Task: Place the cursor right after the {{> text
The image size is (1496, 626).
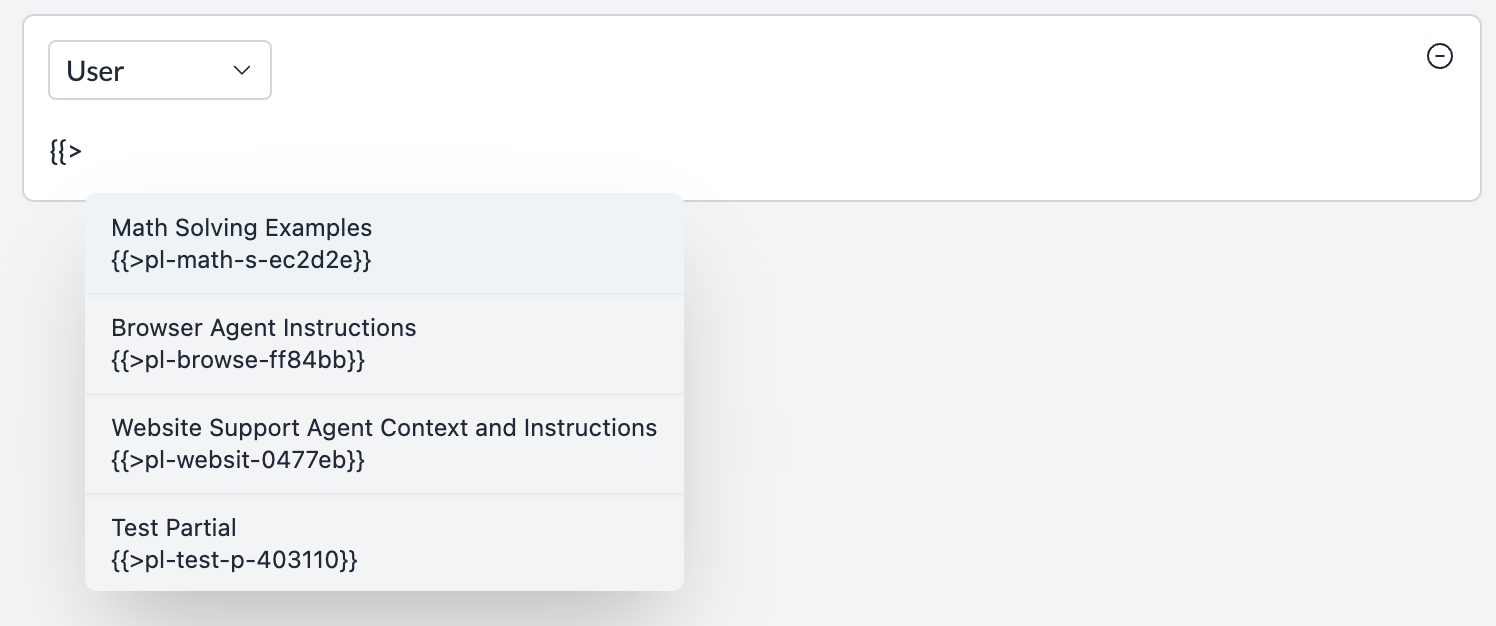Action: pyautogui.click(x=84, y=153)
